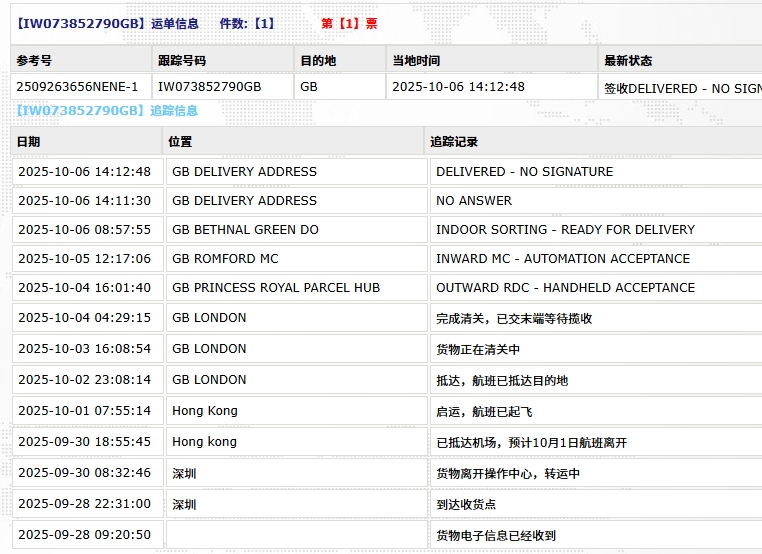Select the DELIVERED - NO SIGNATURE tracking record
This screenshot has height=554, width=762.
(x=524, y=171)
